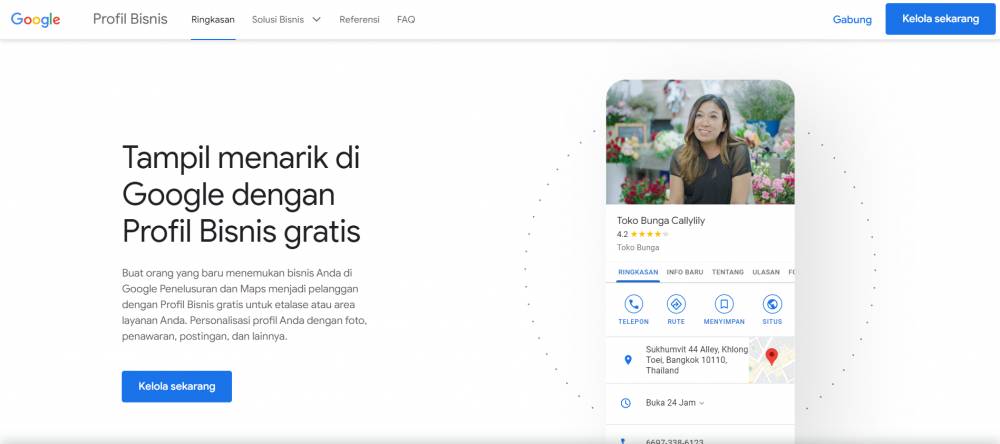Open the FAQ nav item

406,20
